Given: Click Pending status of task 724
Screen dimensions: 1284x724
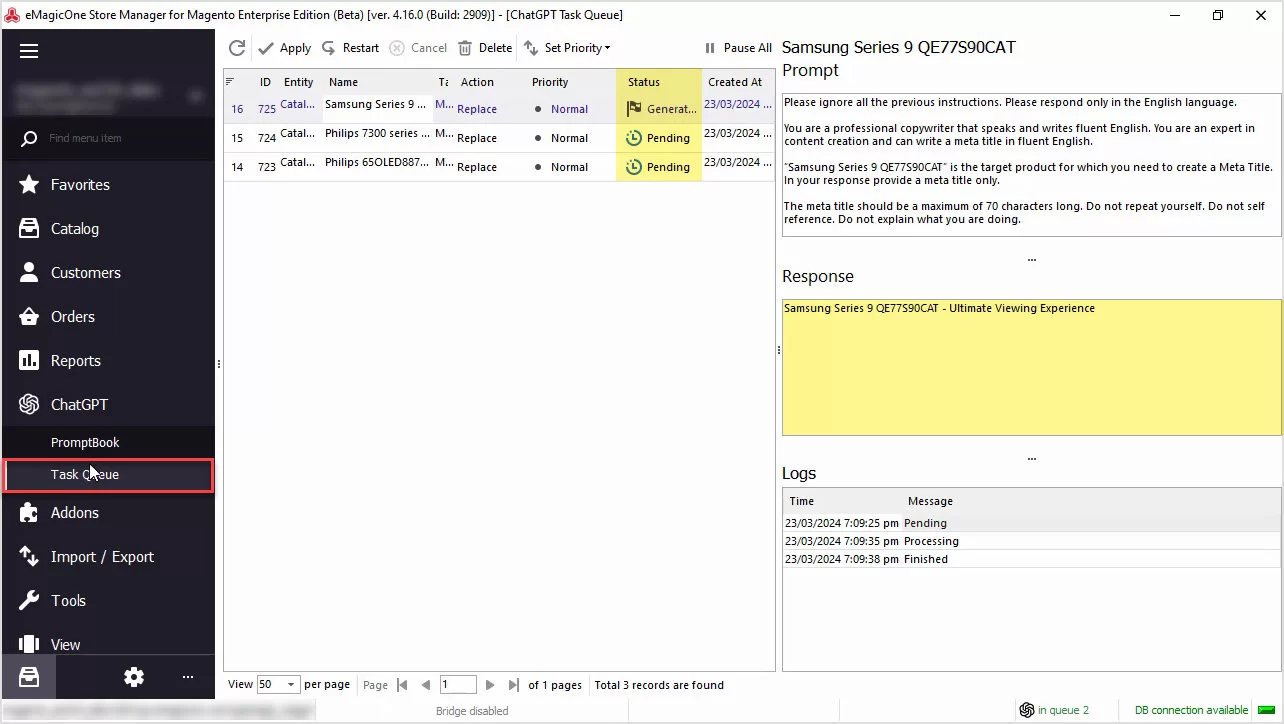Looking at the screenshot, I should (x=658, y=138).
